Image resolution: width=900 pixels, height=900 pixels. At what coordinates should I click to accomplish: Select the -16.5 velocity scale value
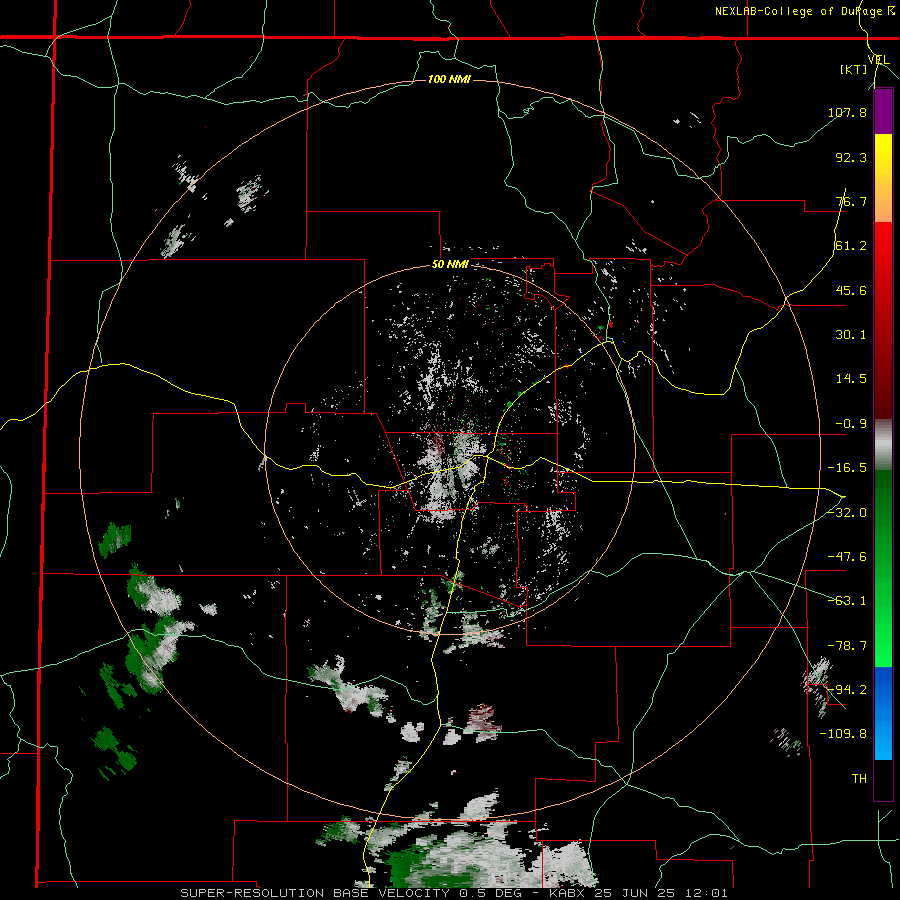847,468
